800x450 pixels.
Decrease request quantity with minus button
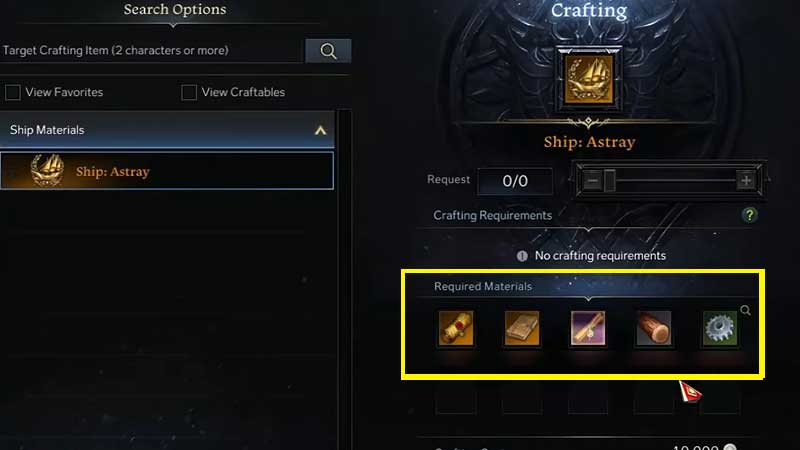pyautogui.click(x=592, y=180)
